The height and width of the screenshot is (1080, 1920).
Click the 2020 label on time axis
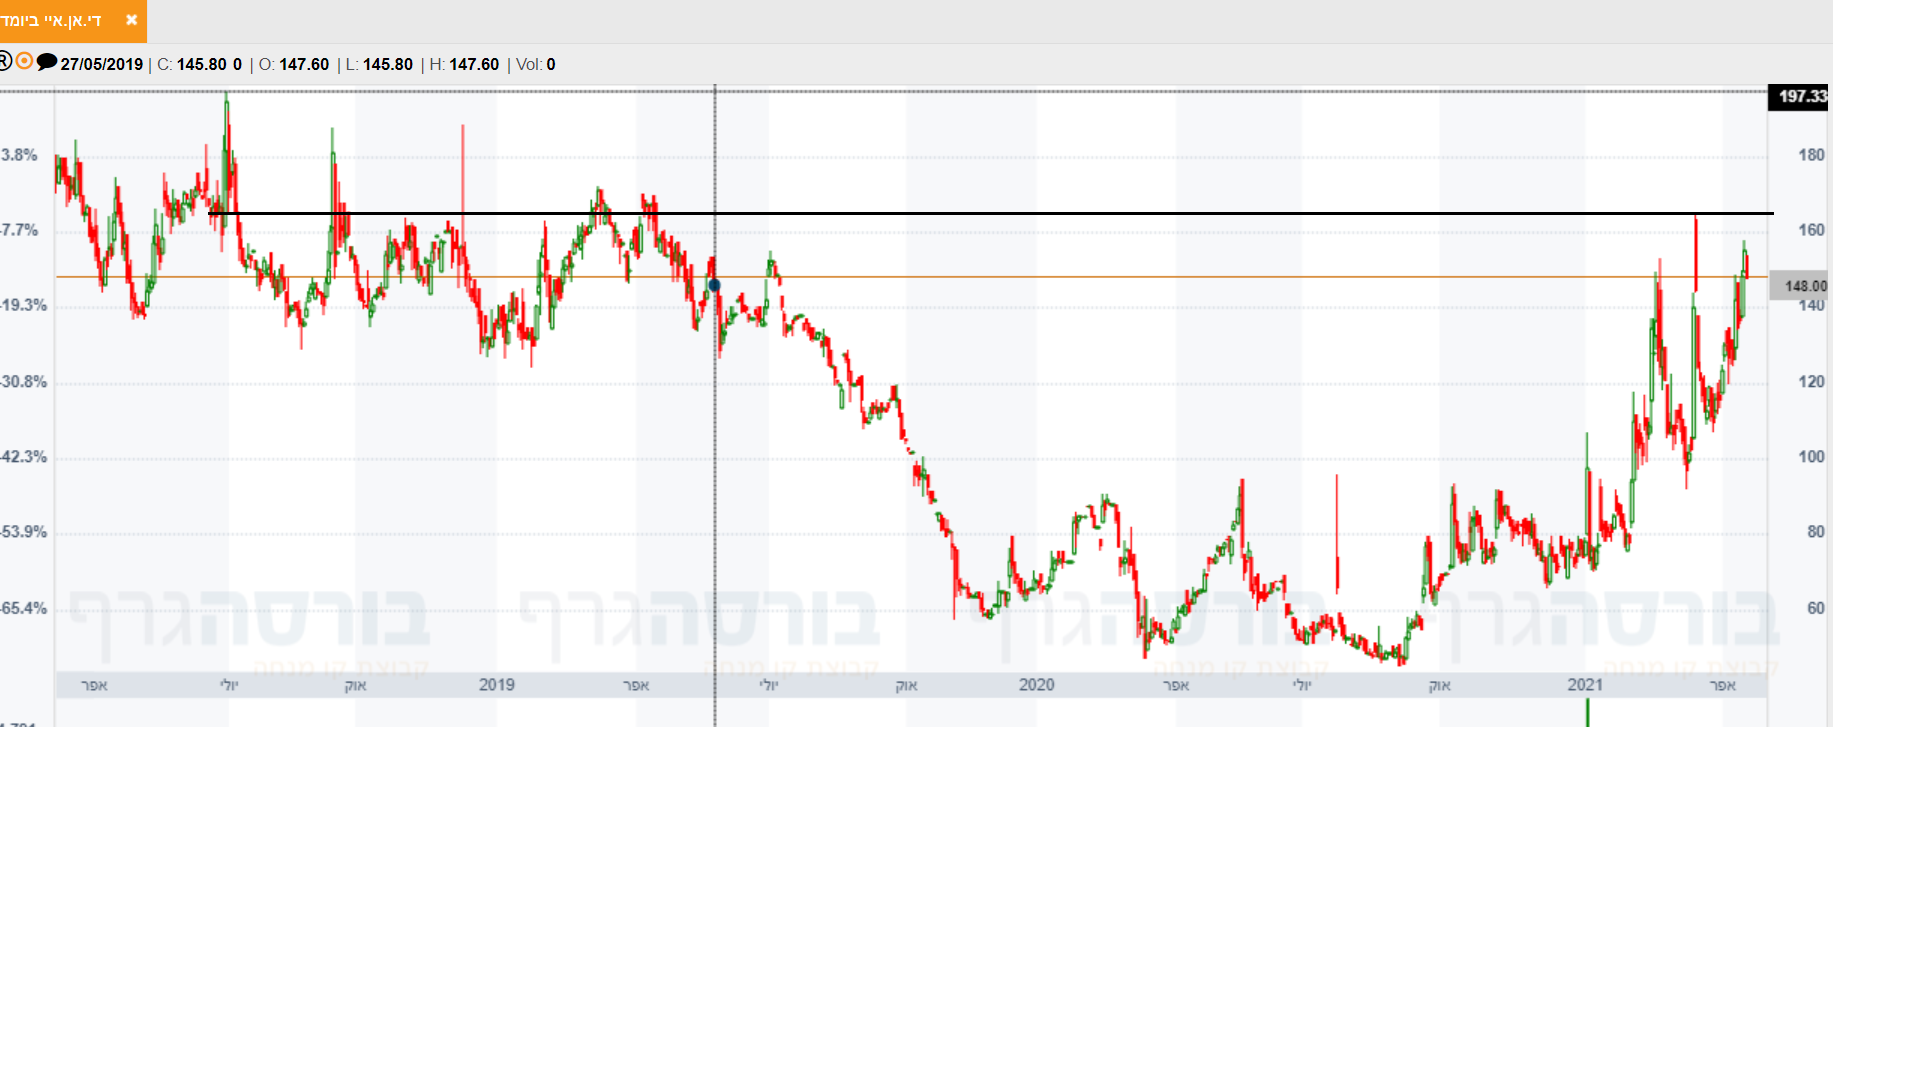point(1036,685)
